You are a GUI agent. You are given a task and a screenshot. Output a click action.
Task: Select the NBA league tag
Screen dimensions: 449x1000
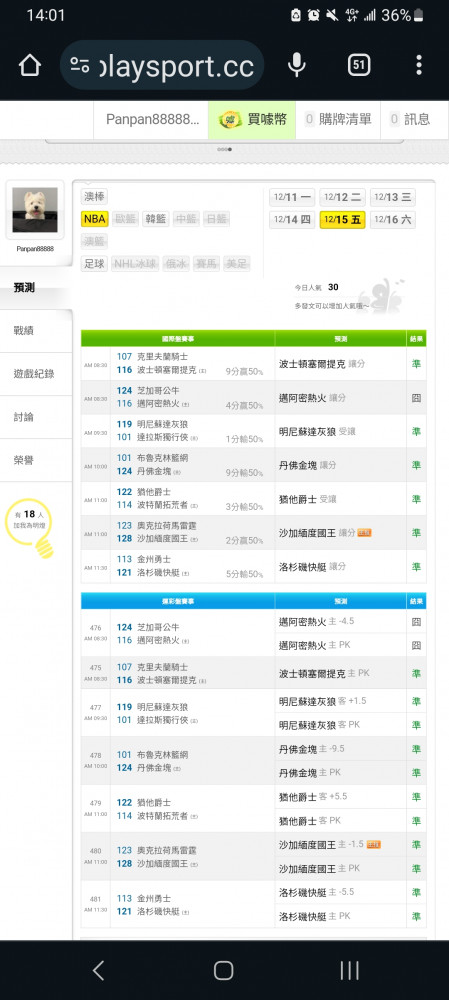pos(95,219)
